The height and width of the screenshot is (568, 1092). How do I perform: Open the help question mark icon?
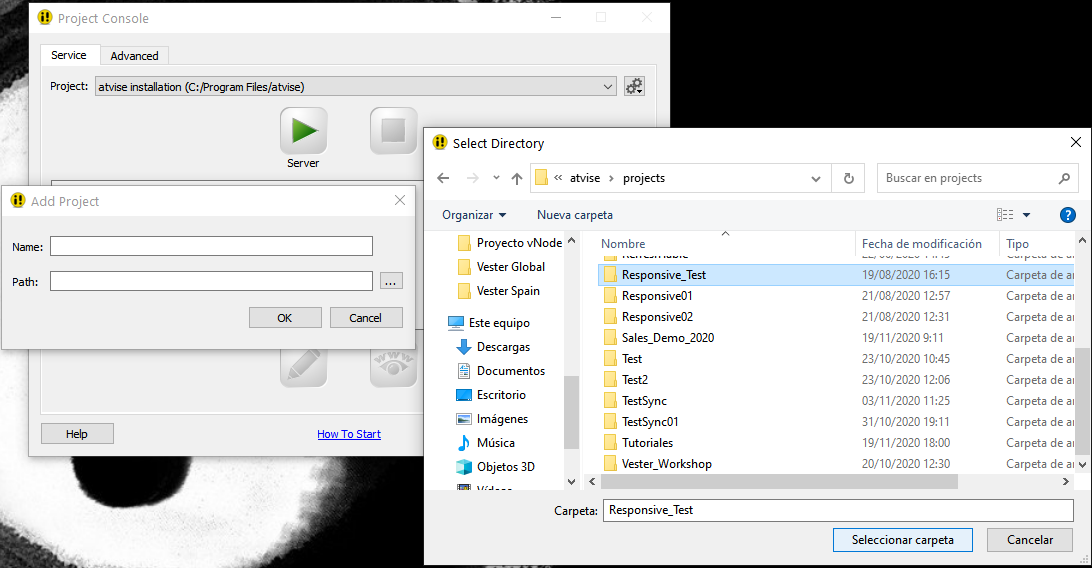pos(1068,215)
